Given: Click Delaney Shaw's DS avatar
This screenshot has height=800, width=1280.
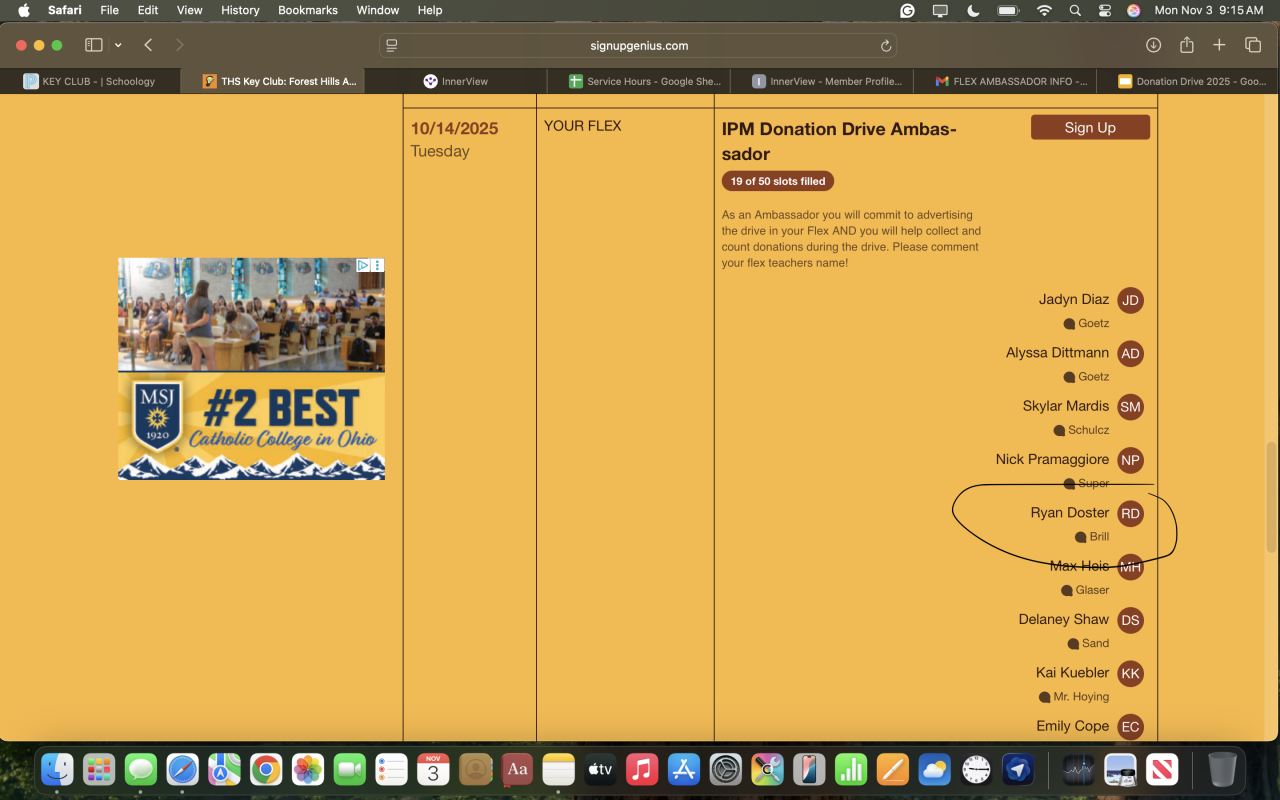Looking at the screenshot, I should 1130,620.
